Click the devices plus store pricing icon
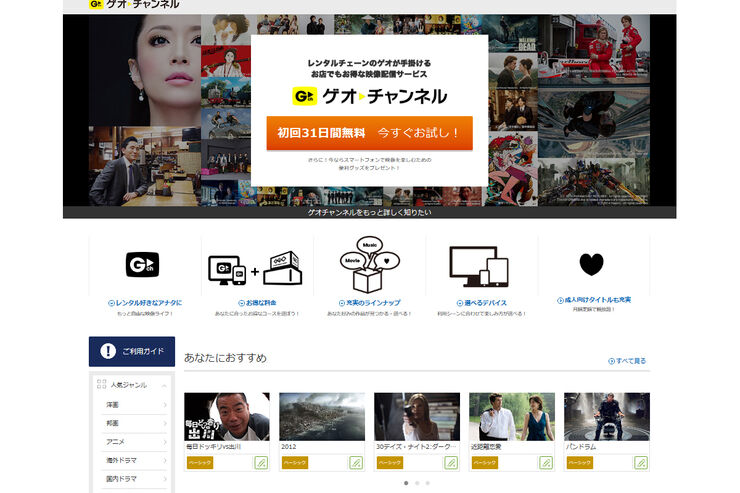The image size is (740, 493). coord(255,268)
